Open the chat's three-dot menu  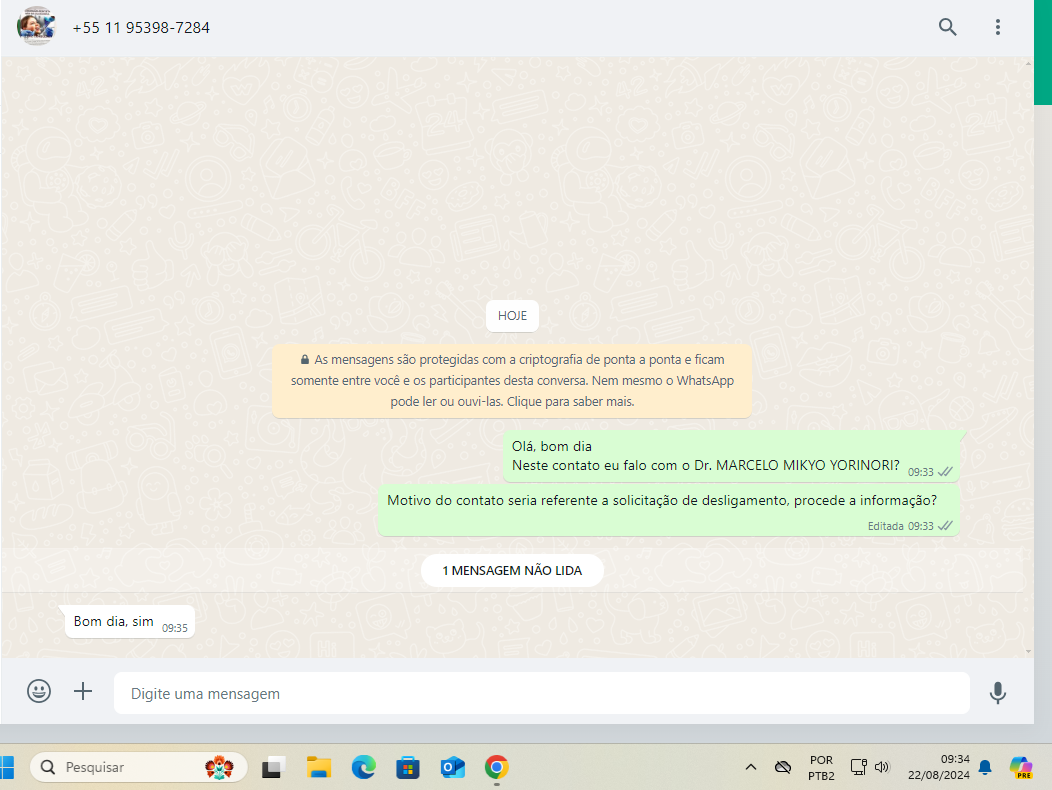coord(998,27)
